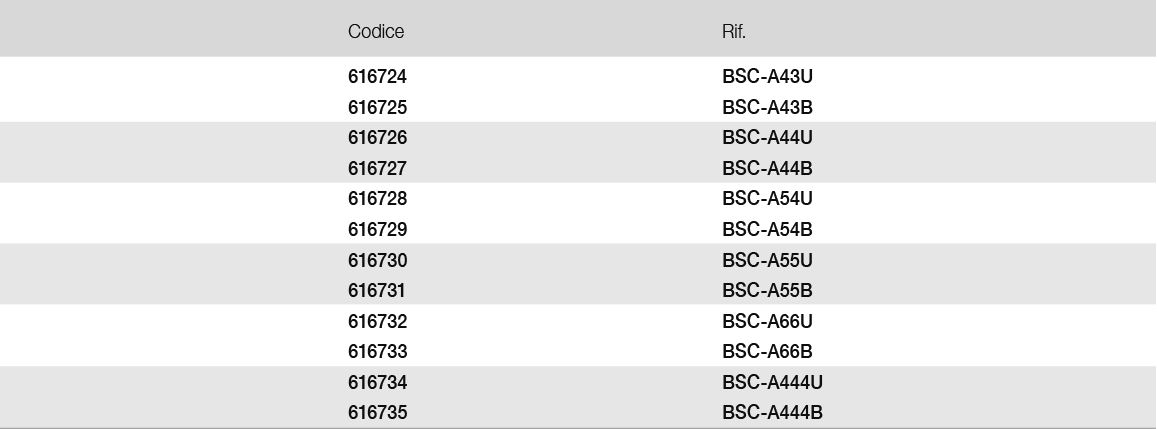1157x429 pixels.
Task: Click code 616731 in Codice column
Action: 378,291
